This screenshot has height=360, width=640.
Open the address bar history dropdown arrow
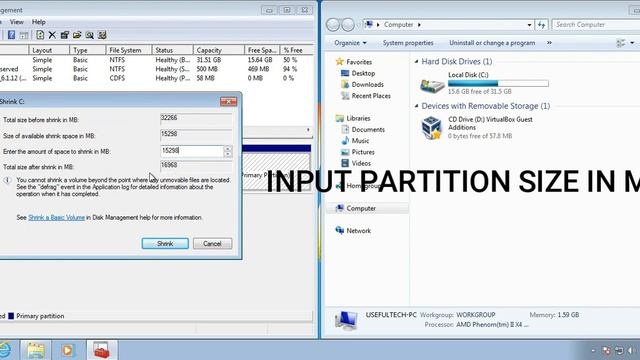coord(529,25)
